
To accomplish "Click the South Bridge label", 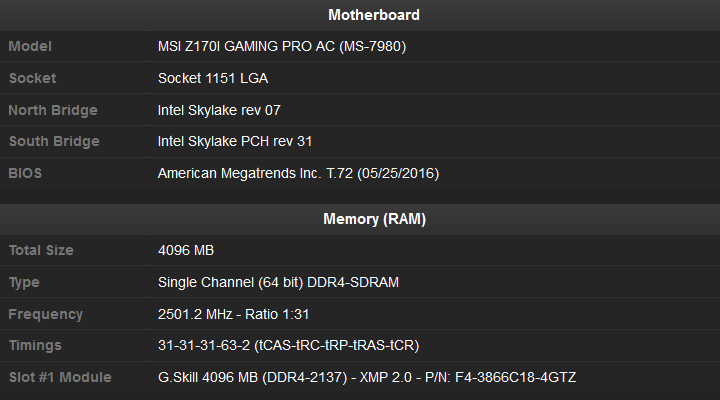I will (54, 141).
